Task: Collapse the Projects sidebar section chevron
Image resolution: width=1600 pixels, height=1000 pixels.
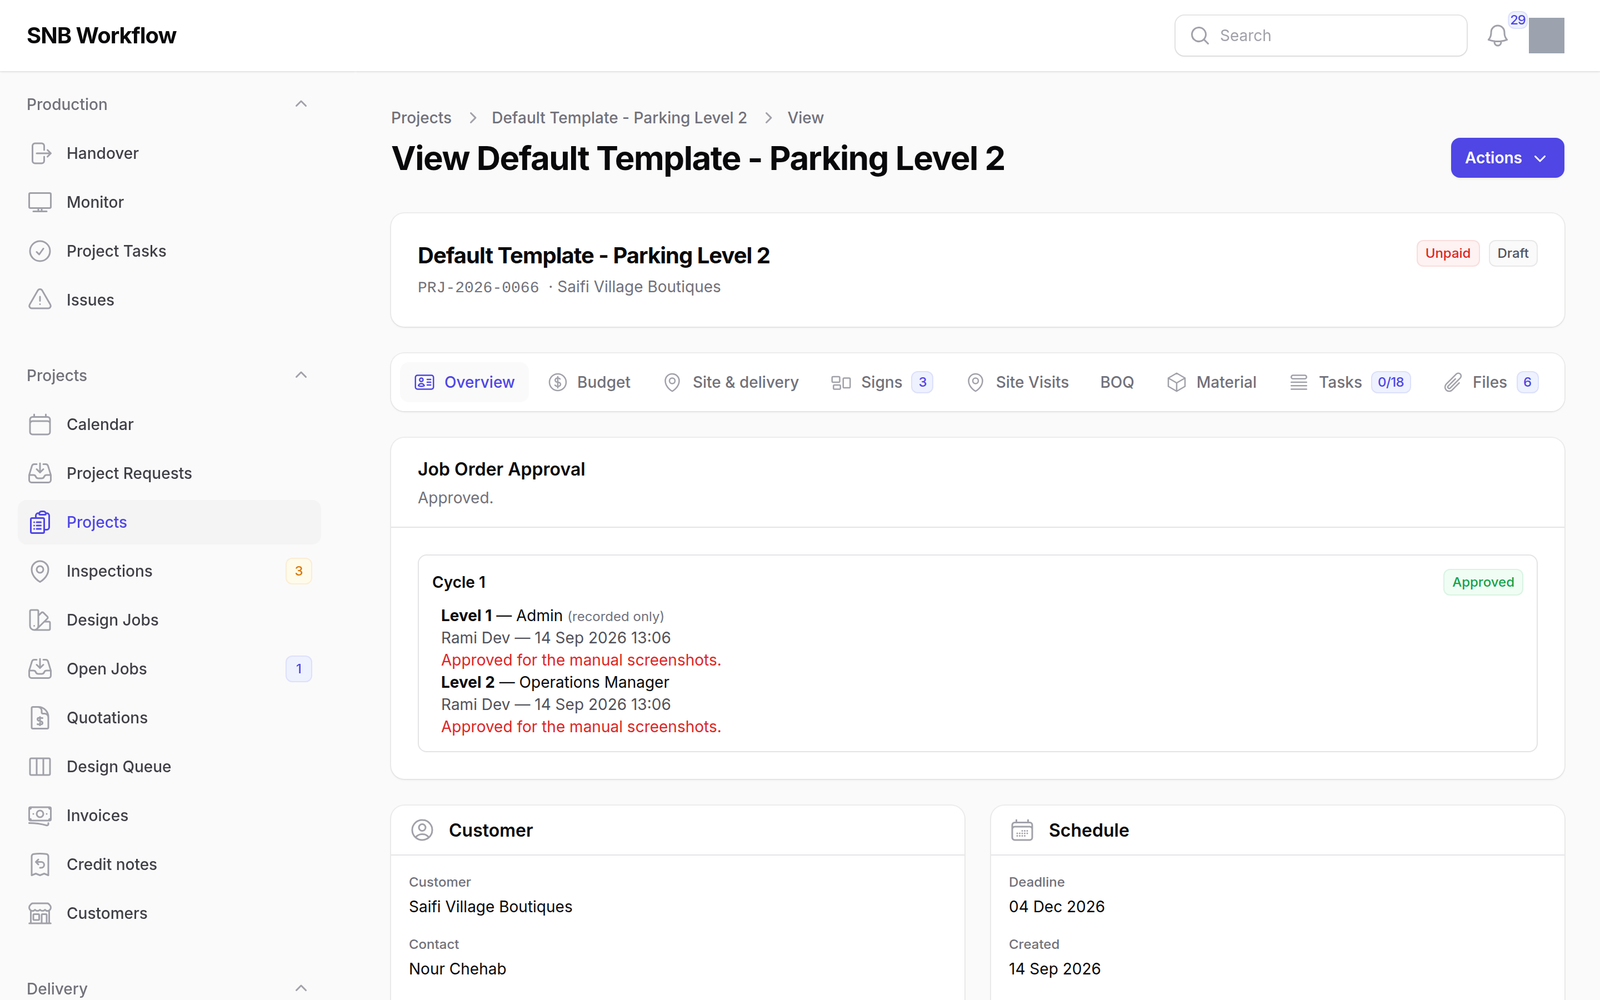Action: (x=301, y=375)
